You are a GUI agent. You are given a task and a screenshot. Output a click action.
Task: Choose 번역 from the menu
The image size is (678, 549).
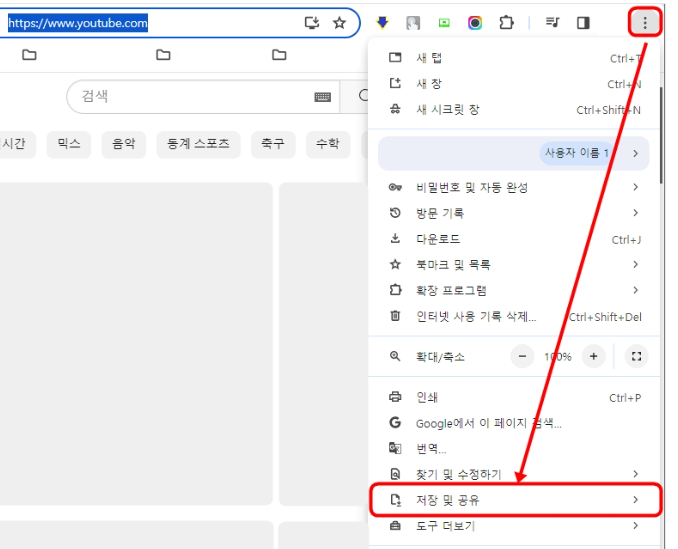(x=514, y=449)
